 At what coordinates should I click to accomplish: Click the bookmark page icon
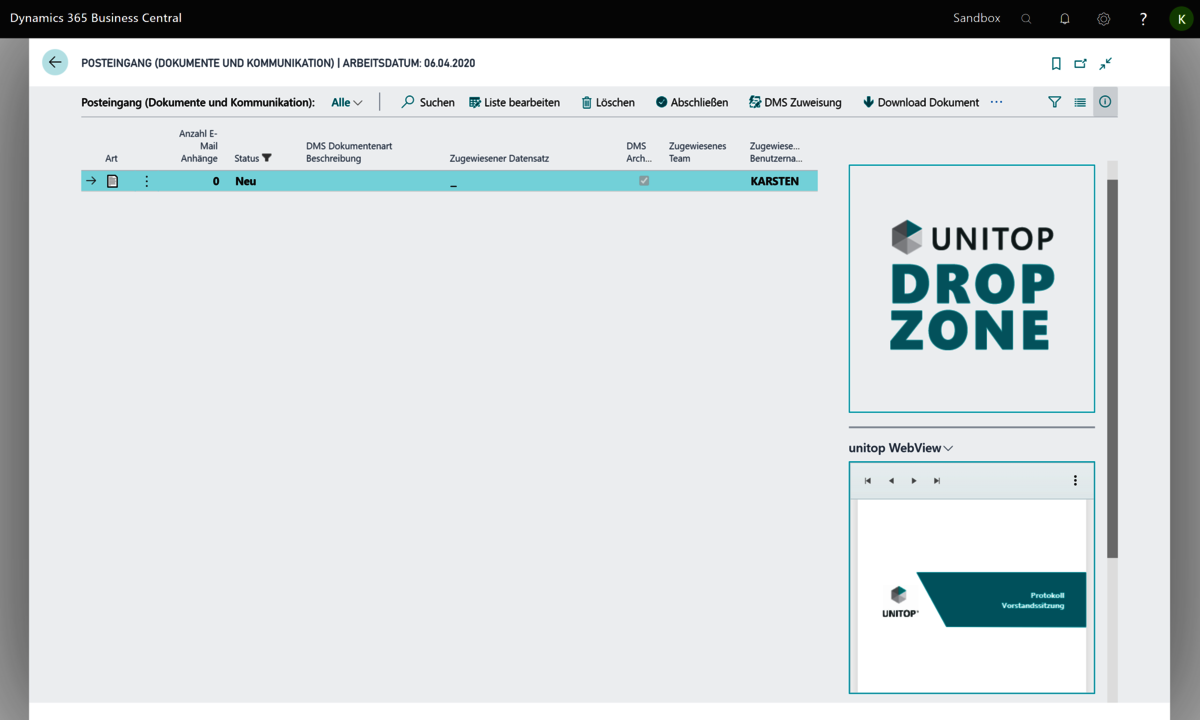point(1056,63)
